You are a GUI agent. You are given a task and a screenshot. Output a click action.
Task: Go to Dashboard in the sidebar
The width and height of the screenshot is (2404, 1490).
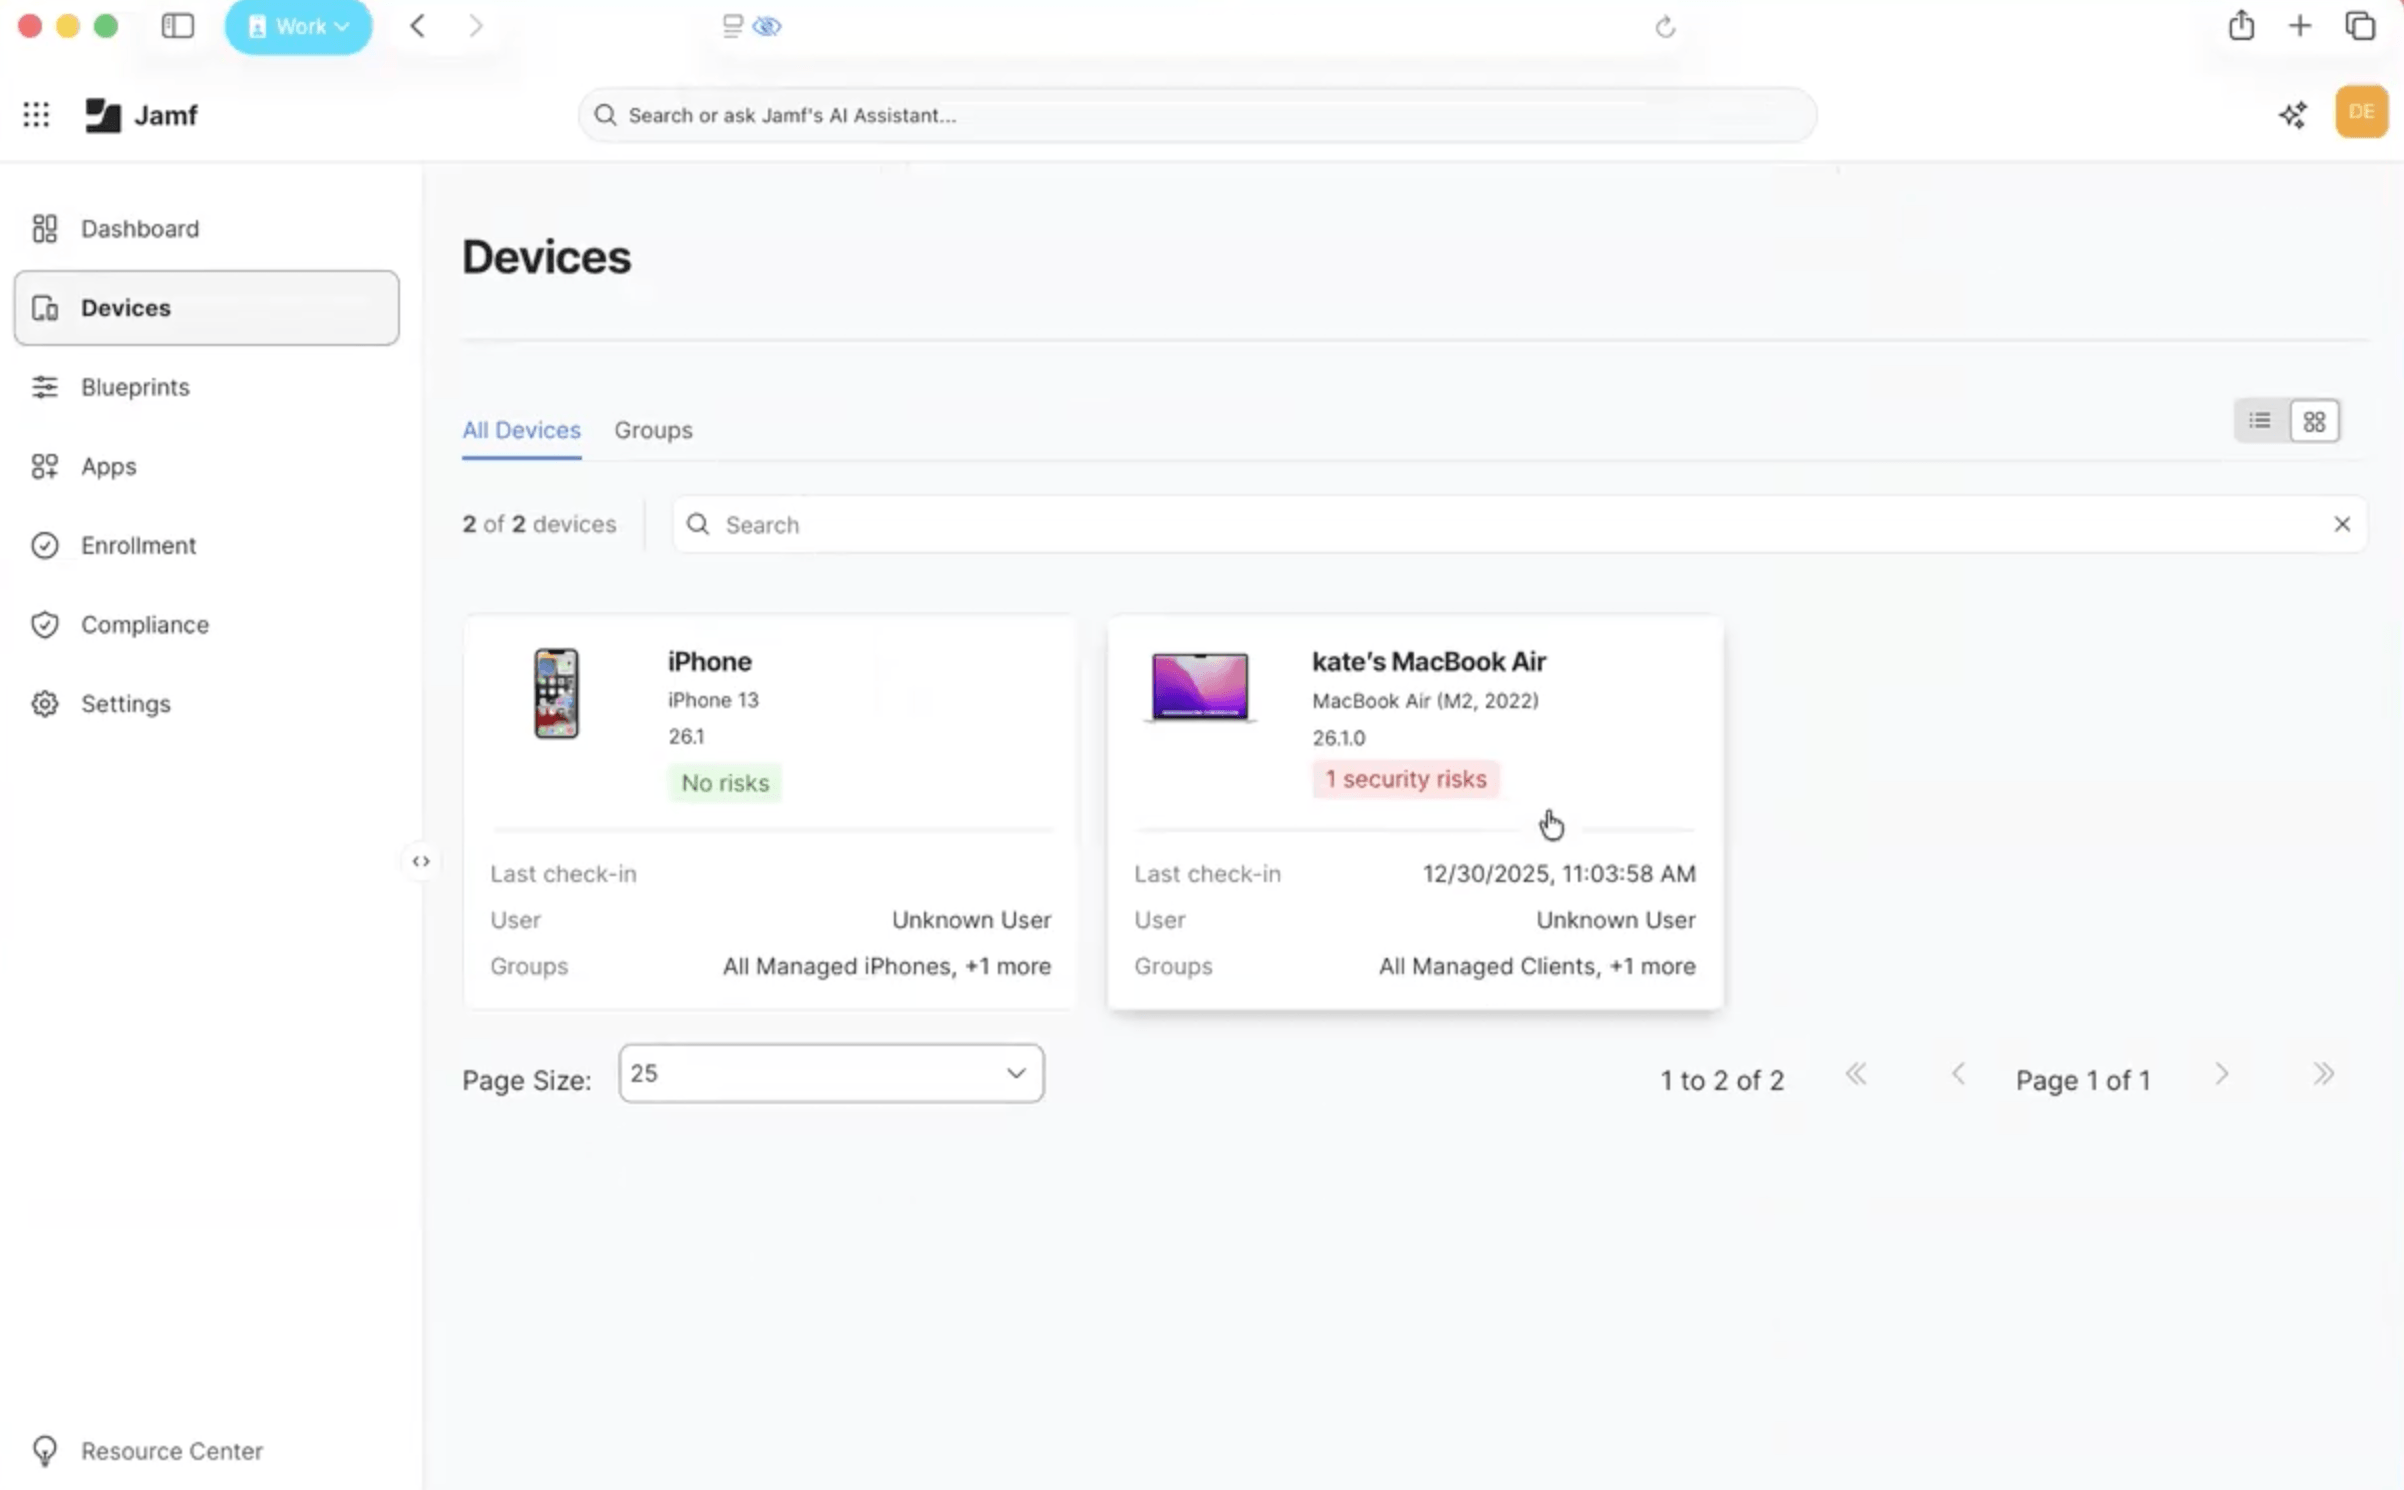click(206, 229)
